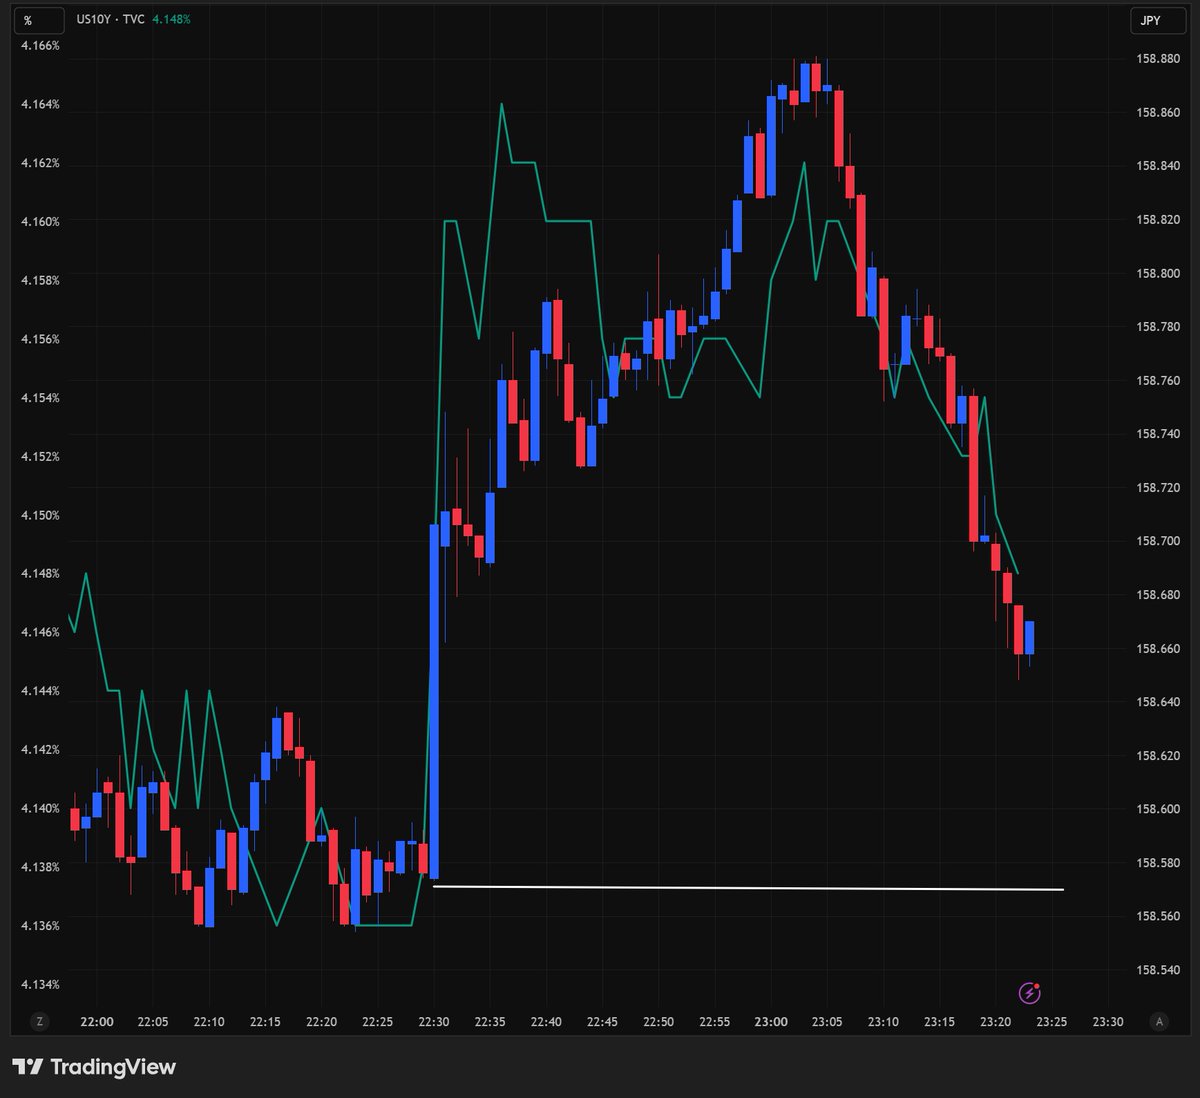Screen dimensions: 1200x1098
Task: Click the 158.540 price scale label
Action: click(1158, 970)
